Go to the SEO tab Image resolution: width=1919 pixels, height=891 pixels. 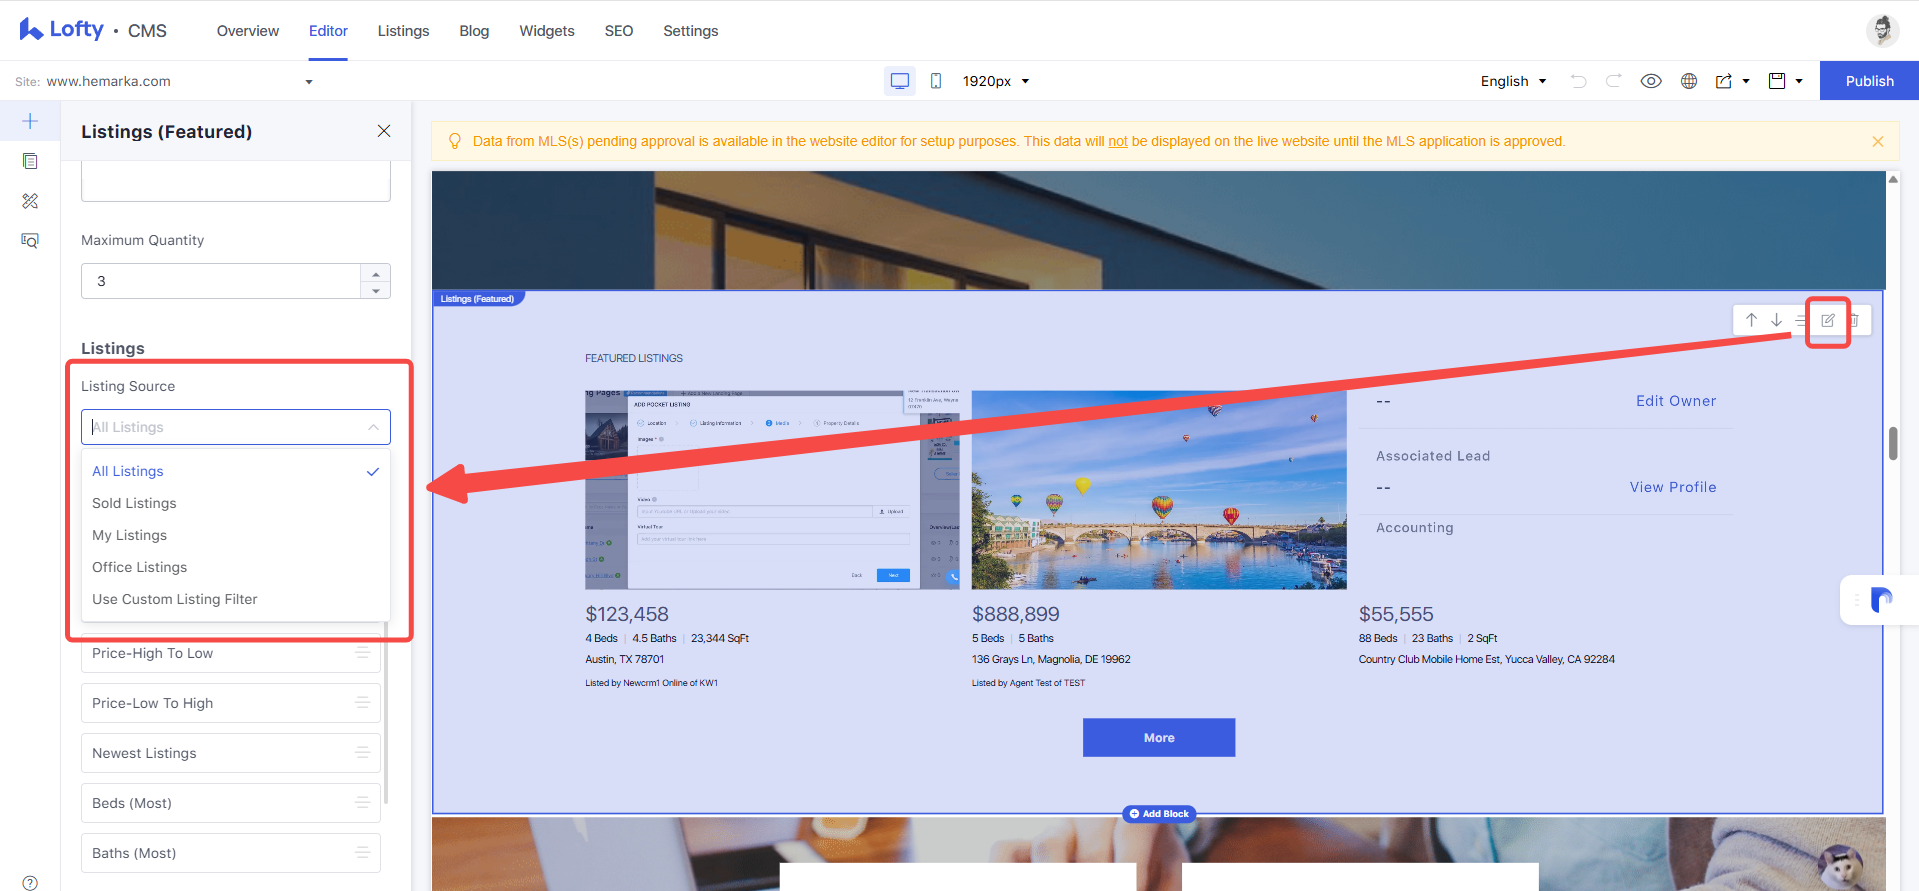point(619,31)
